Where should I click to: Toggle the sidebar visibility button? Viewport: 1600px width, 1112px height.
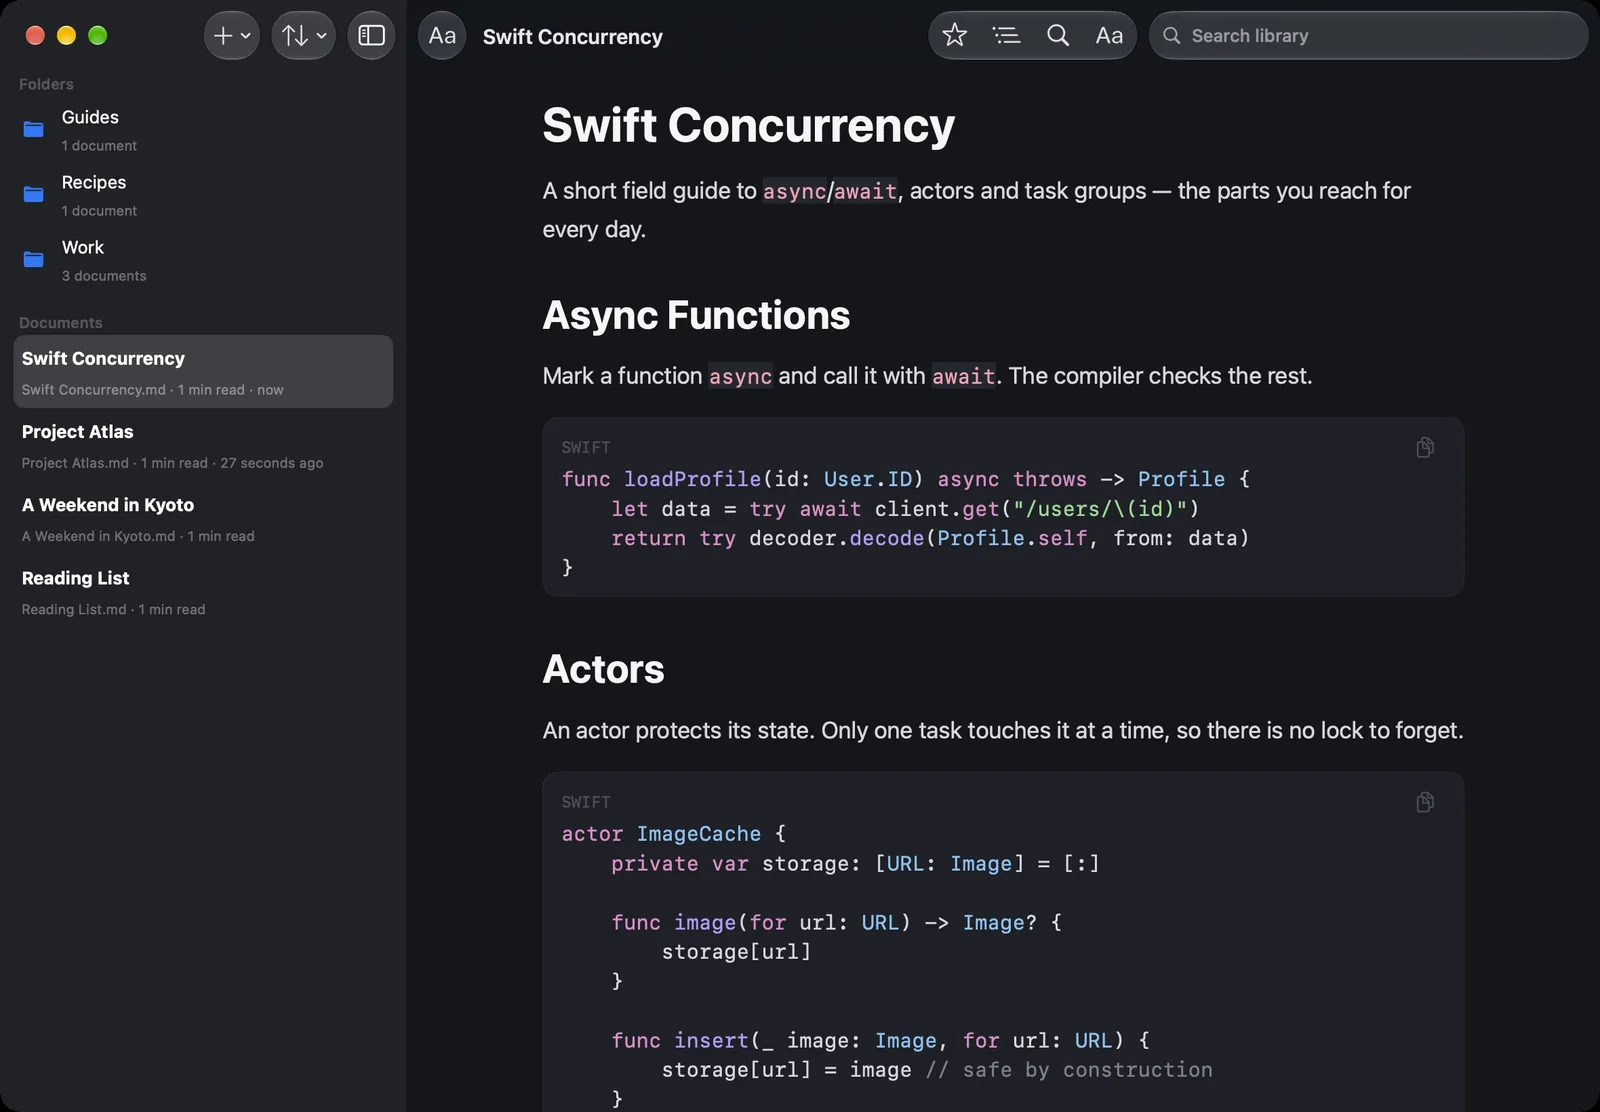[x=371, y=36]
